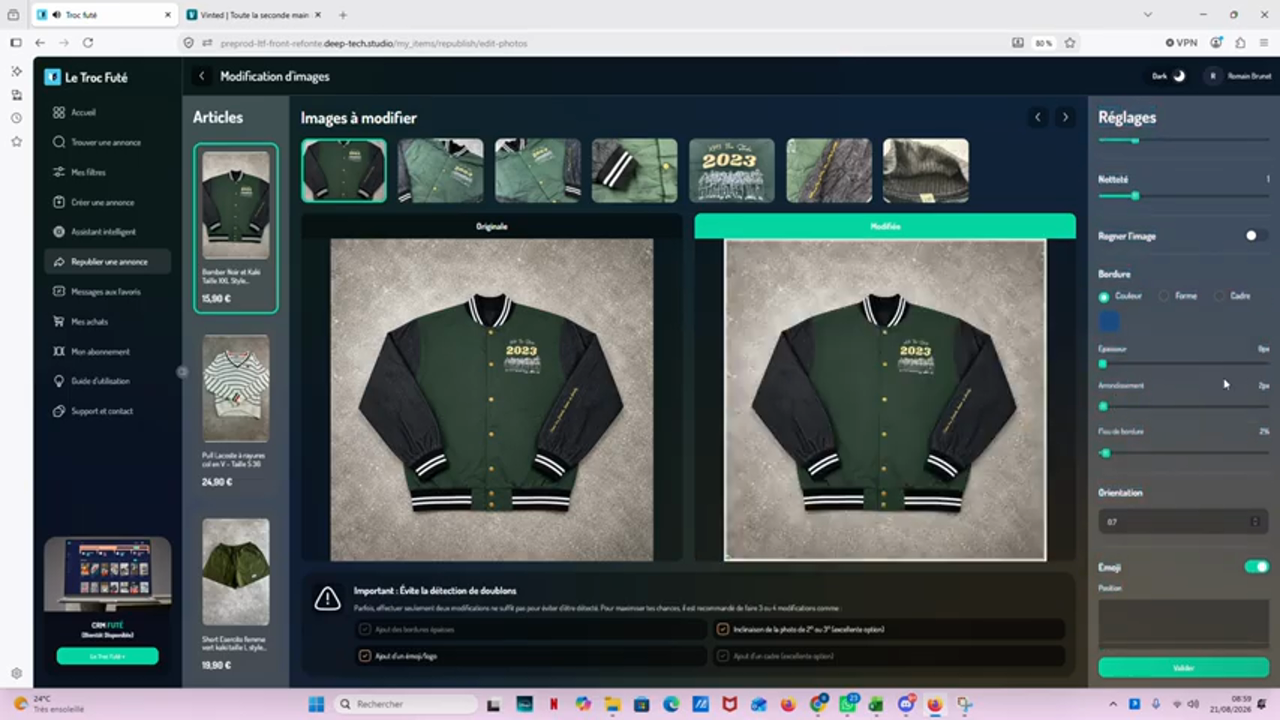1280x720 pixels.
Task: Toggle the Dark mode moon icon
Action: tap(1179, 76)
